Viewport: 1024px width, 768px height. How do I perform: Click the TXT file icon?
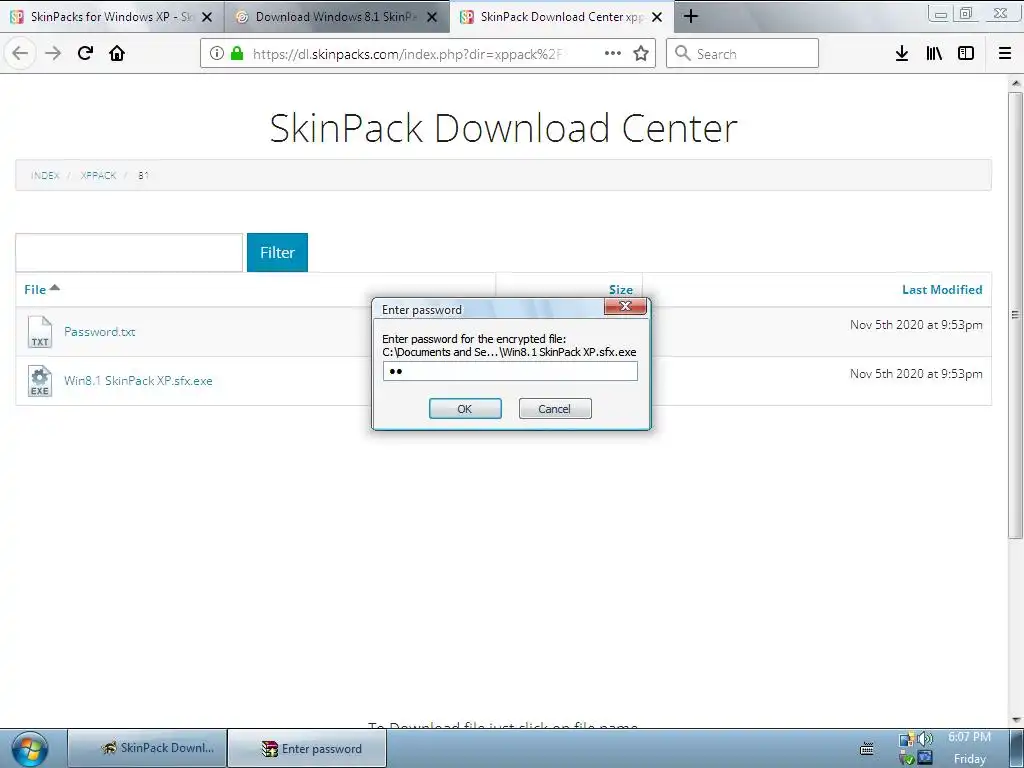pyautogui.click(x=40, y=332)
